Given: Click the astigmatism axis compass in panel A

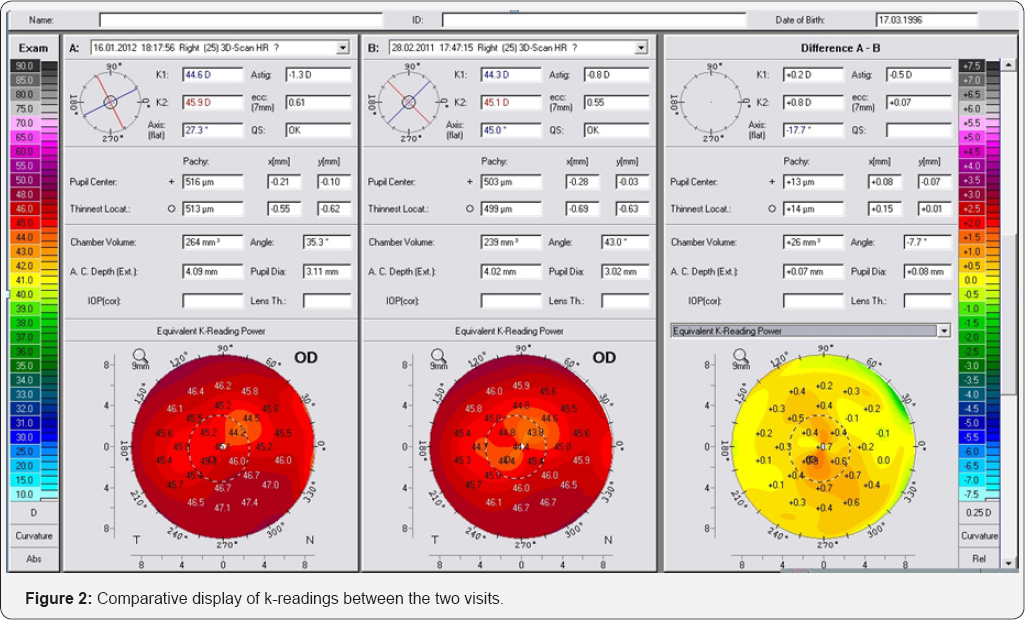Looking at the screenshot, I should point(111,102).
